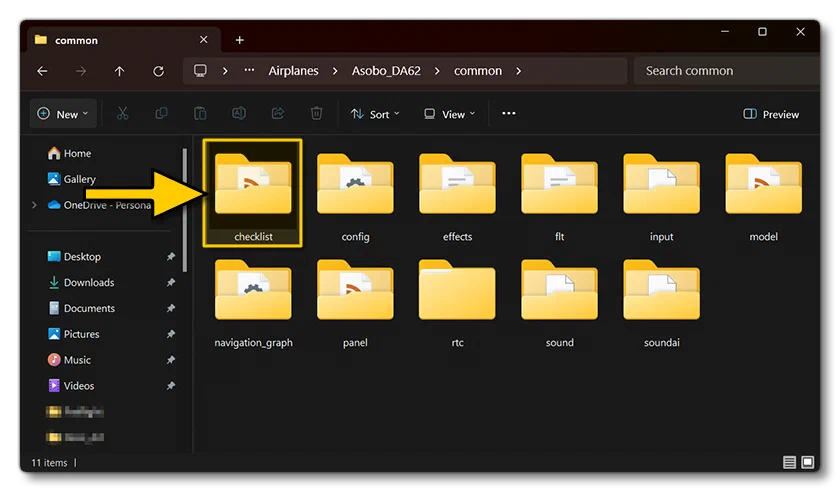Unpin Pictures from Quick access

(x=171, y=334)
